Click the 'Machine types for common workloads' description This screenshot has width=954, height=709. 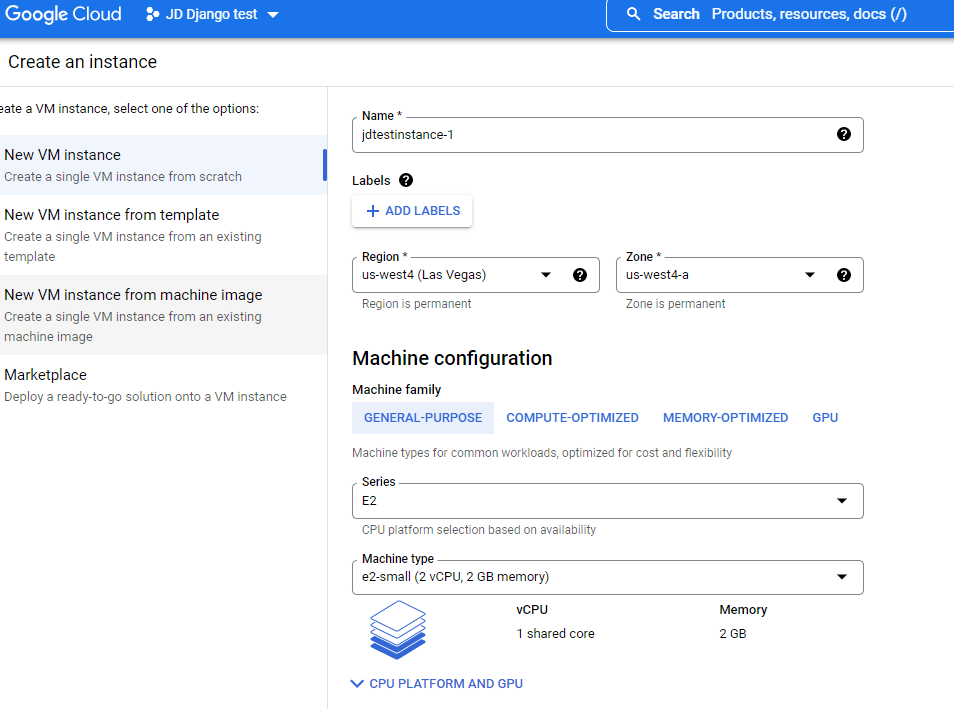pyautogui.click(x=541, y=453)
